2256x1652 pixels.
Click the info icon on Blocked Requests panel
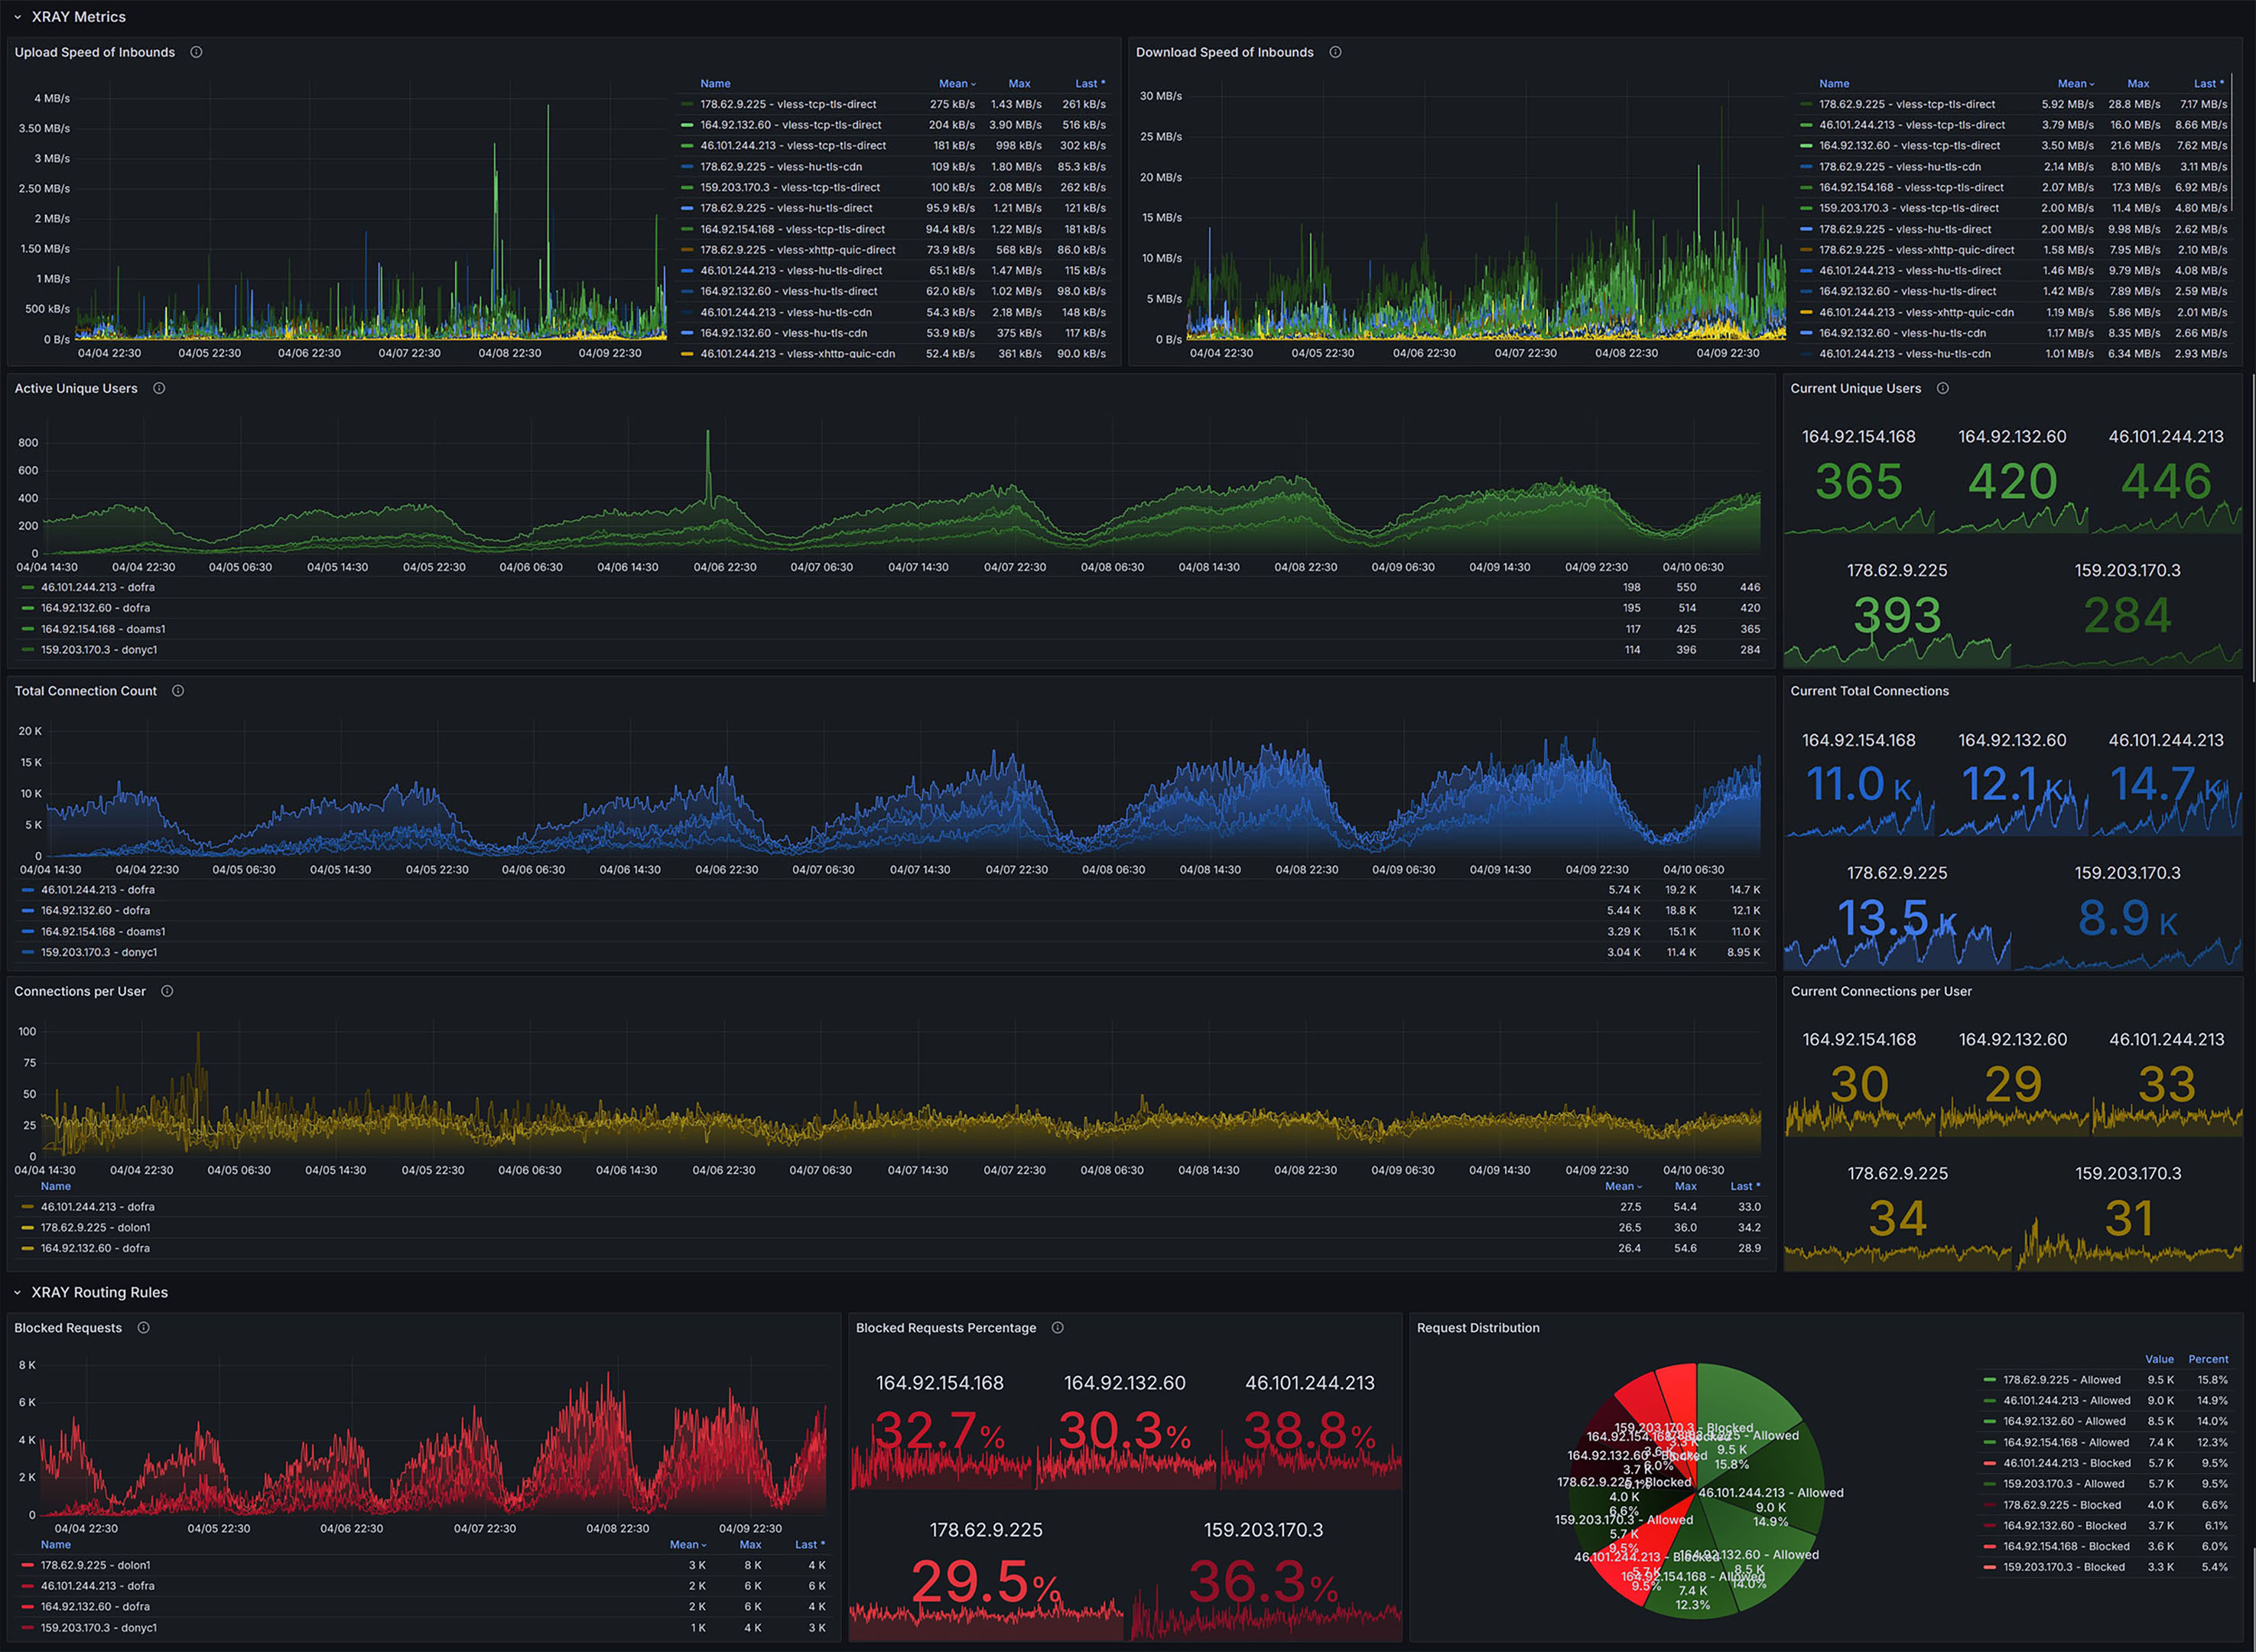pyautogui.click(x=143, y=1328)
